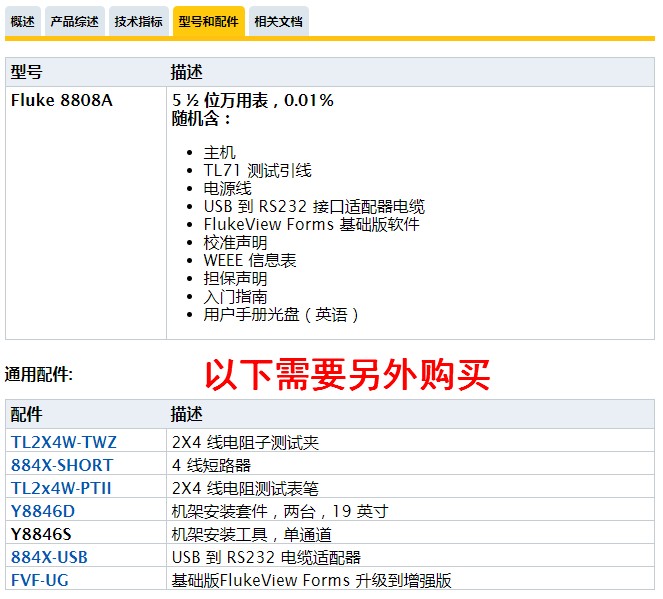
Task: Click the Fluke 8808A model name
Action: [x=62, y=100]
